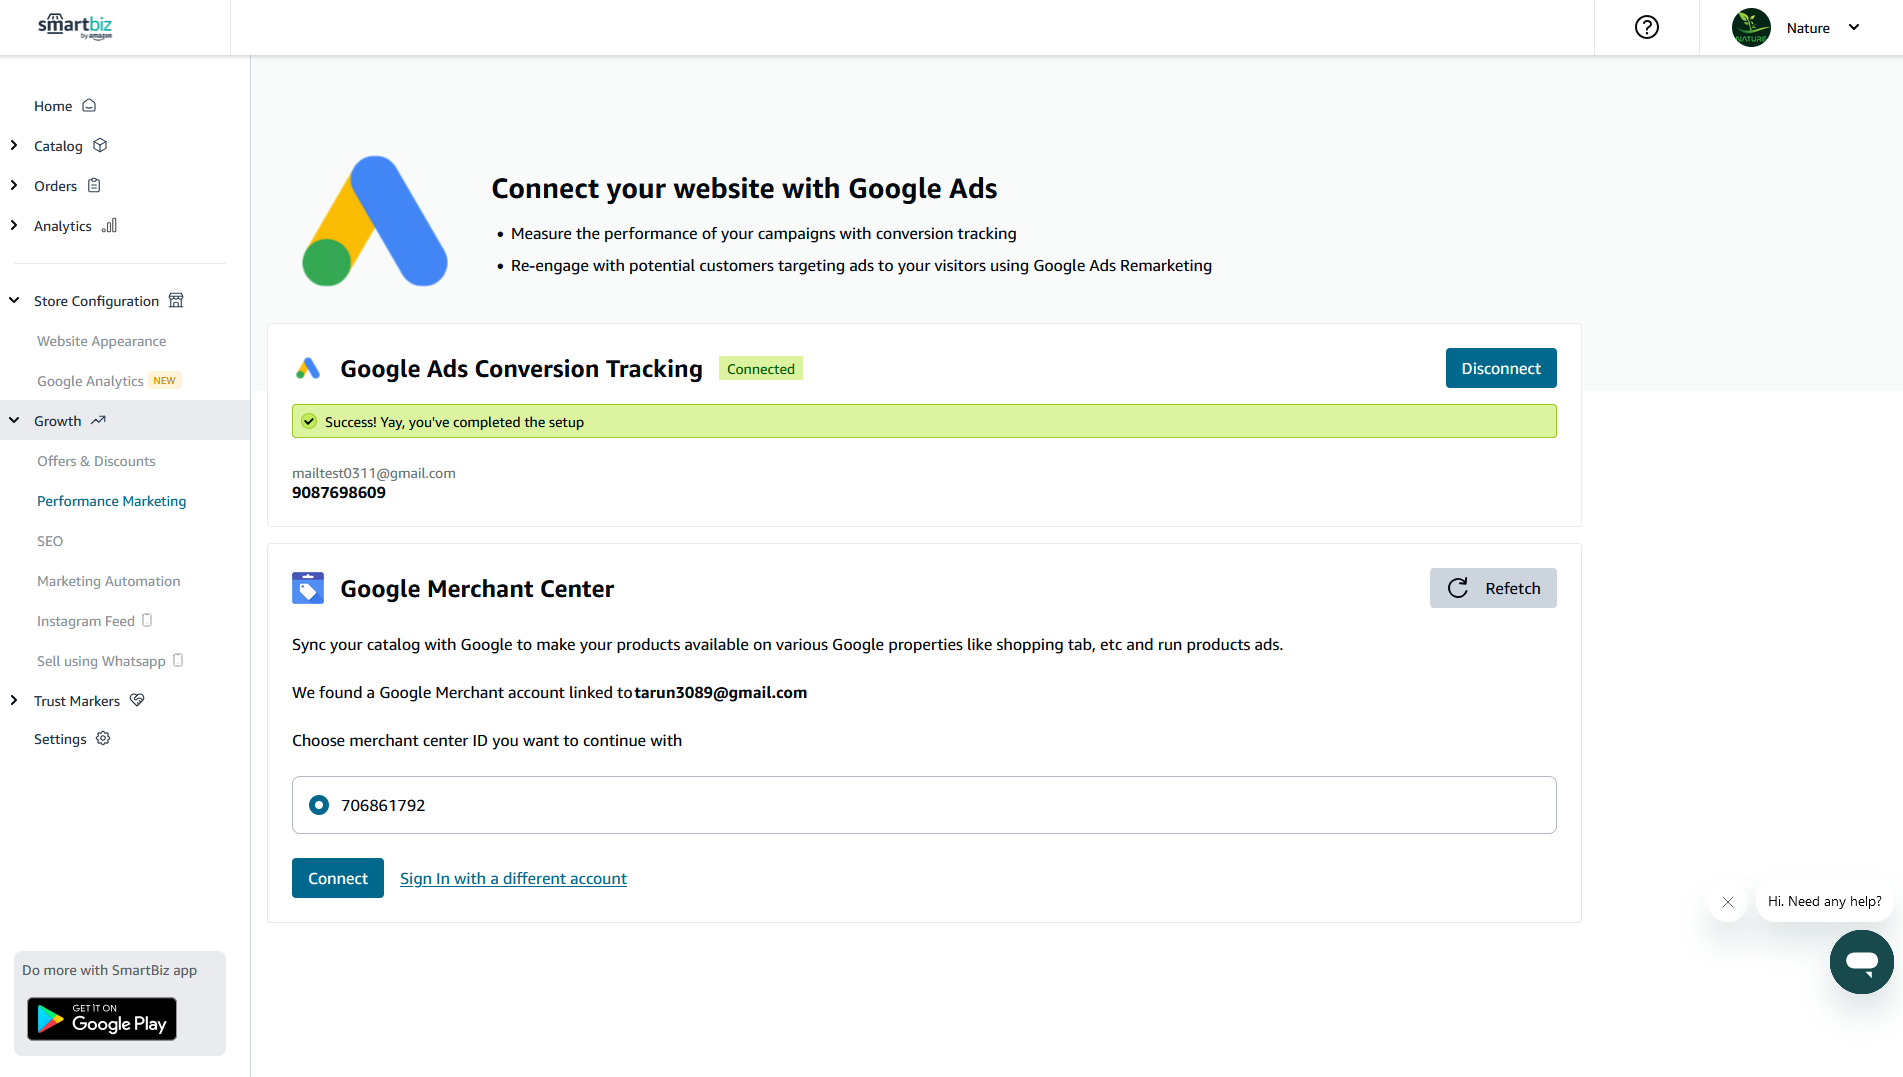Click the Hi. Need any help? bubble
Image resolution: width=1903 pixels, height=1077 pixels.
(1824, 901)
